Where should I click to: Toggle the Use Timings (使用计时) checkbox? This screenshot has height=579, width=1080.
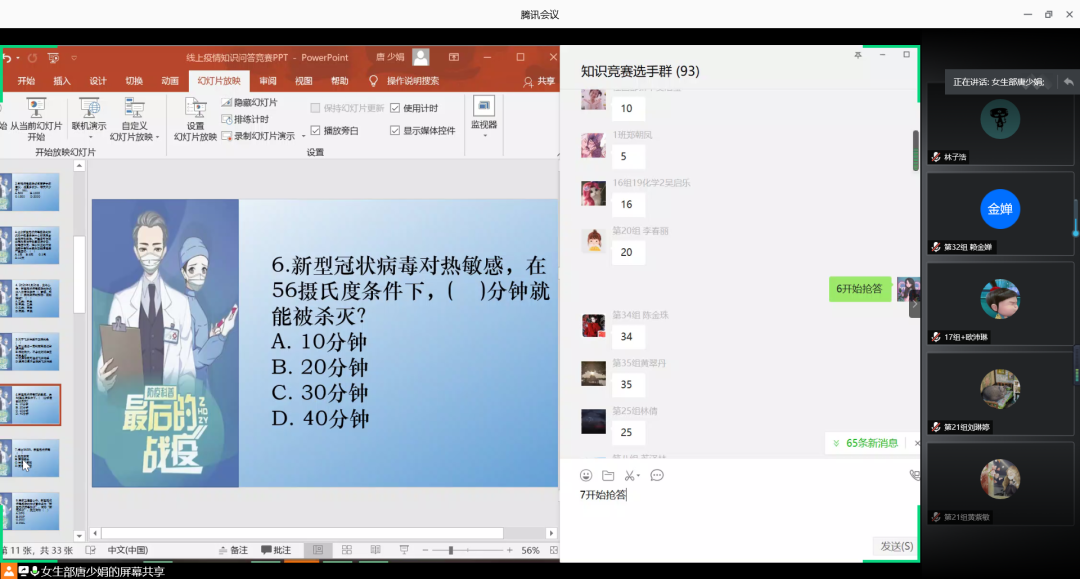tap(395, 108)
